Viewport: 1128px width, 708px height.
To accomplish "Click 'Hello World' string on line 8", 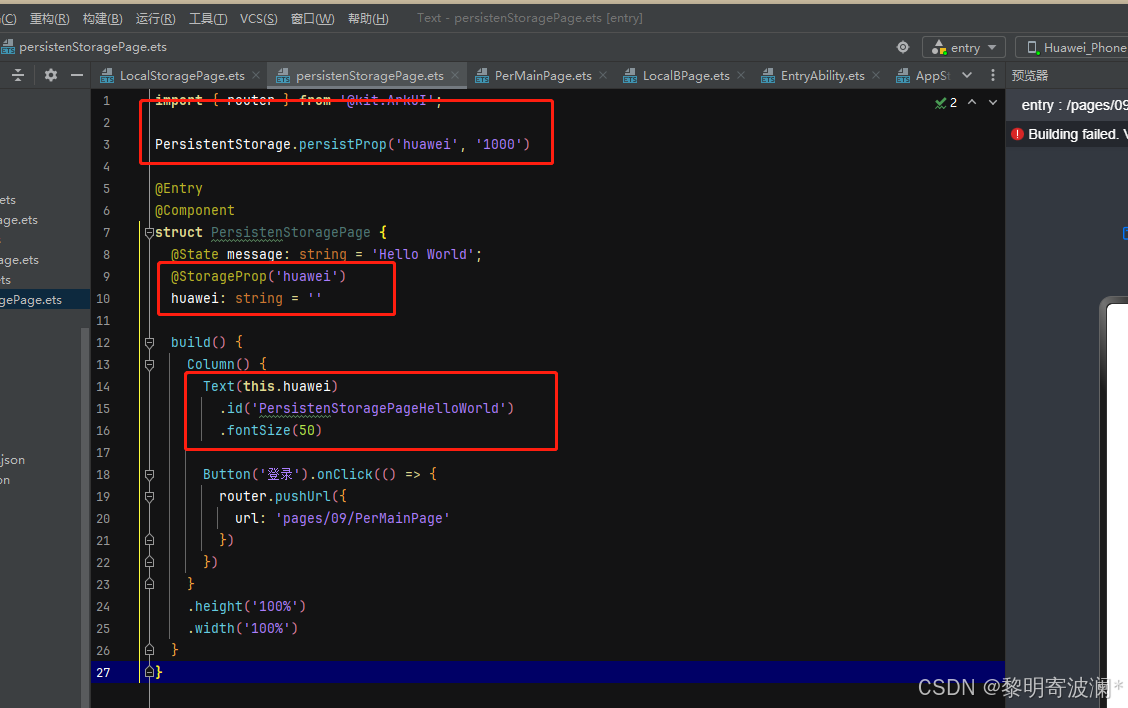I will point(423,255).
